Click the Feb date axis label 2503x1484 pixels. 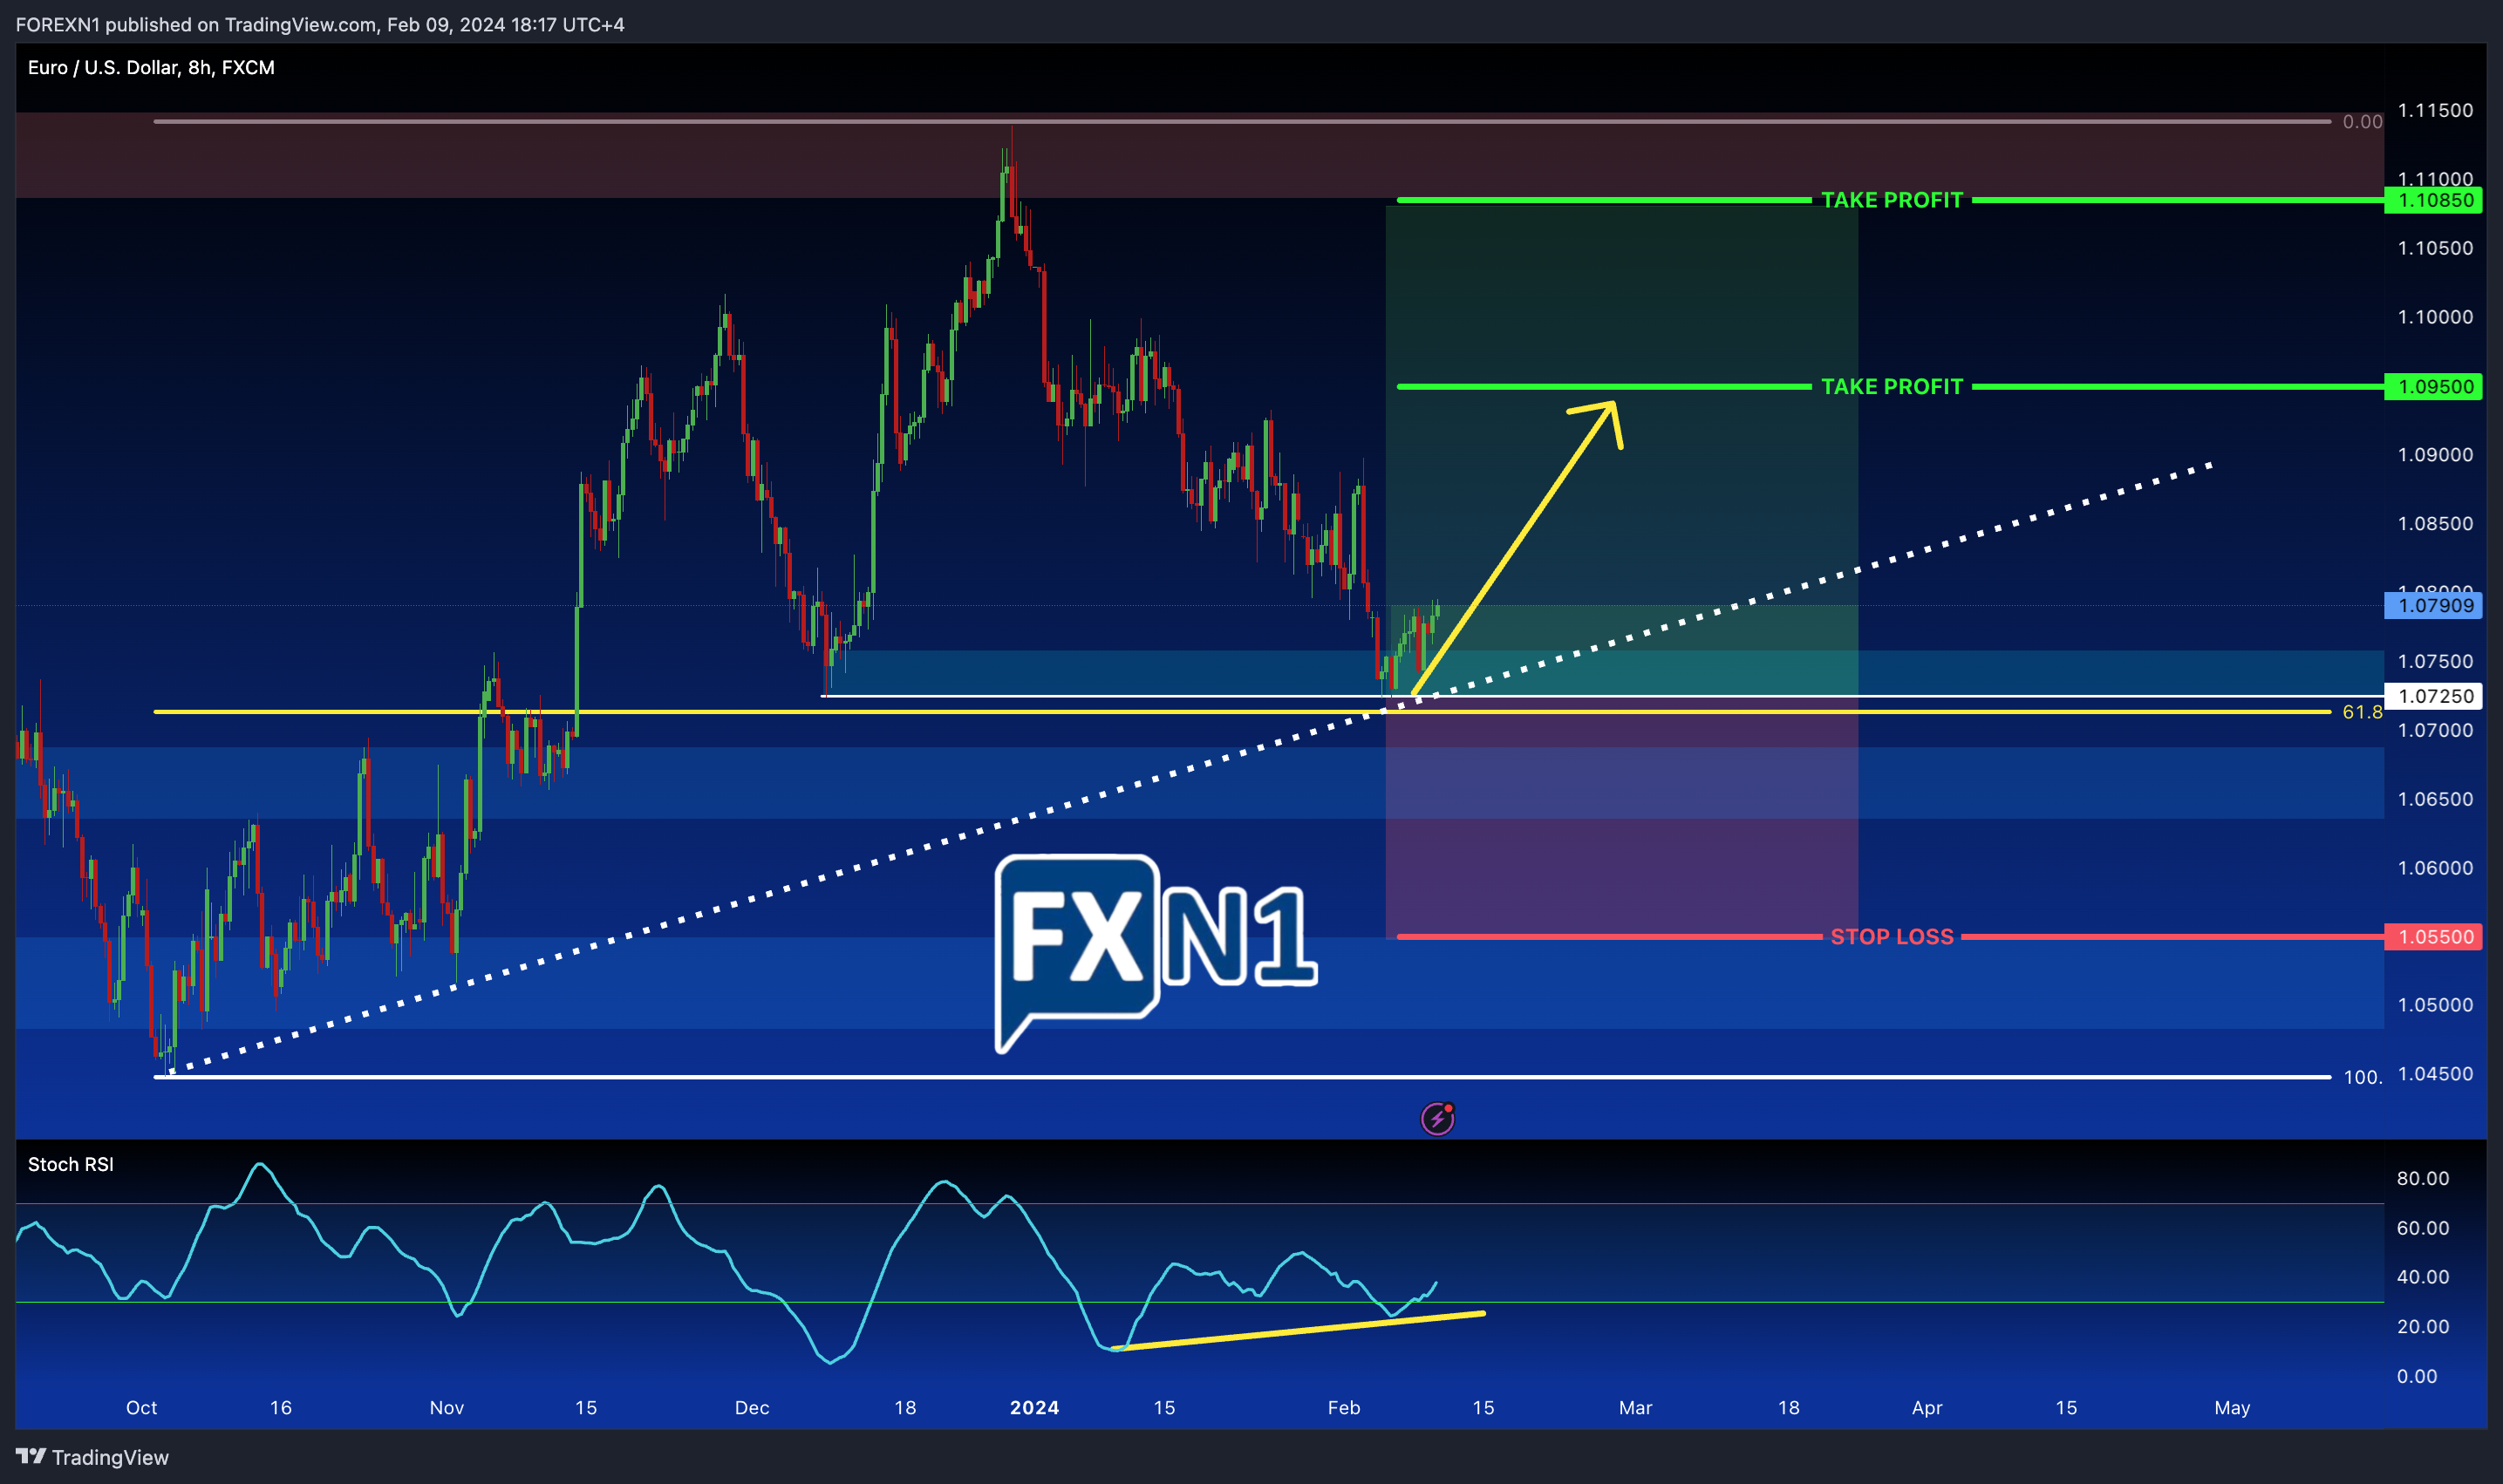[x=1344, y=1407]
